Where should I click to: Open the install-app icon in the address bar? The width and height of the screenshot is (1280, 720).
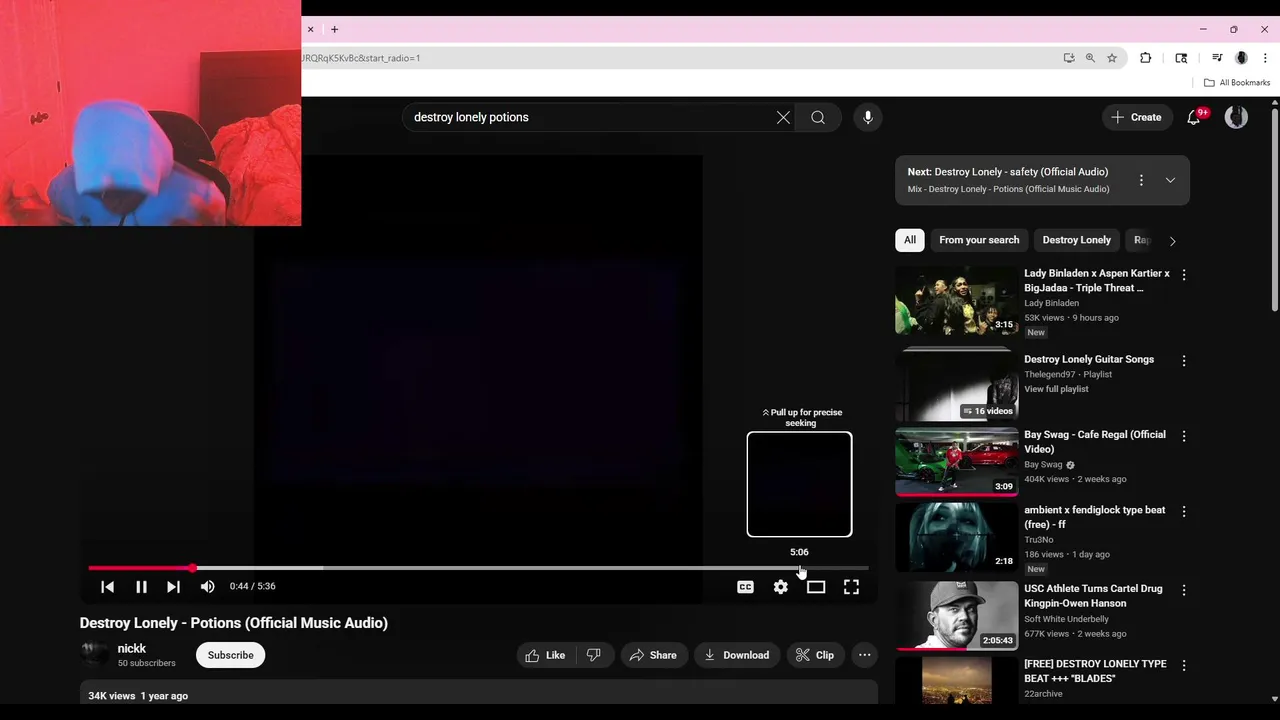point(1069,58)
